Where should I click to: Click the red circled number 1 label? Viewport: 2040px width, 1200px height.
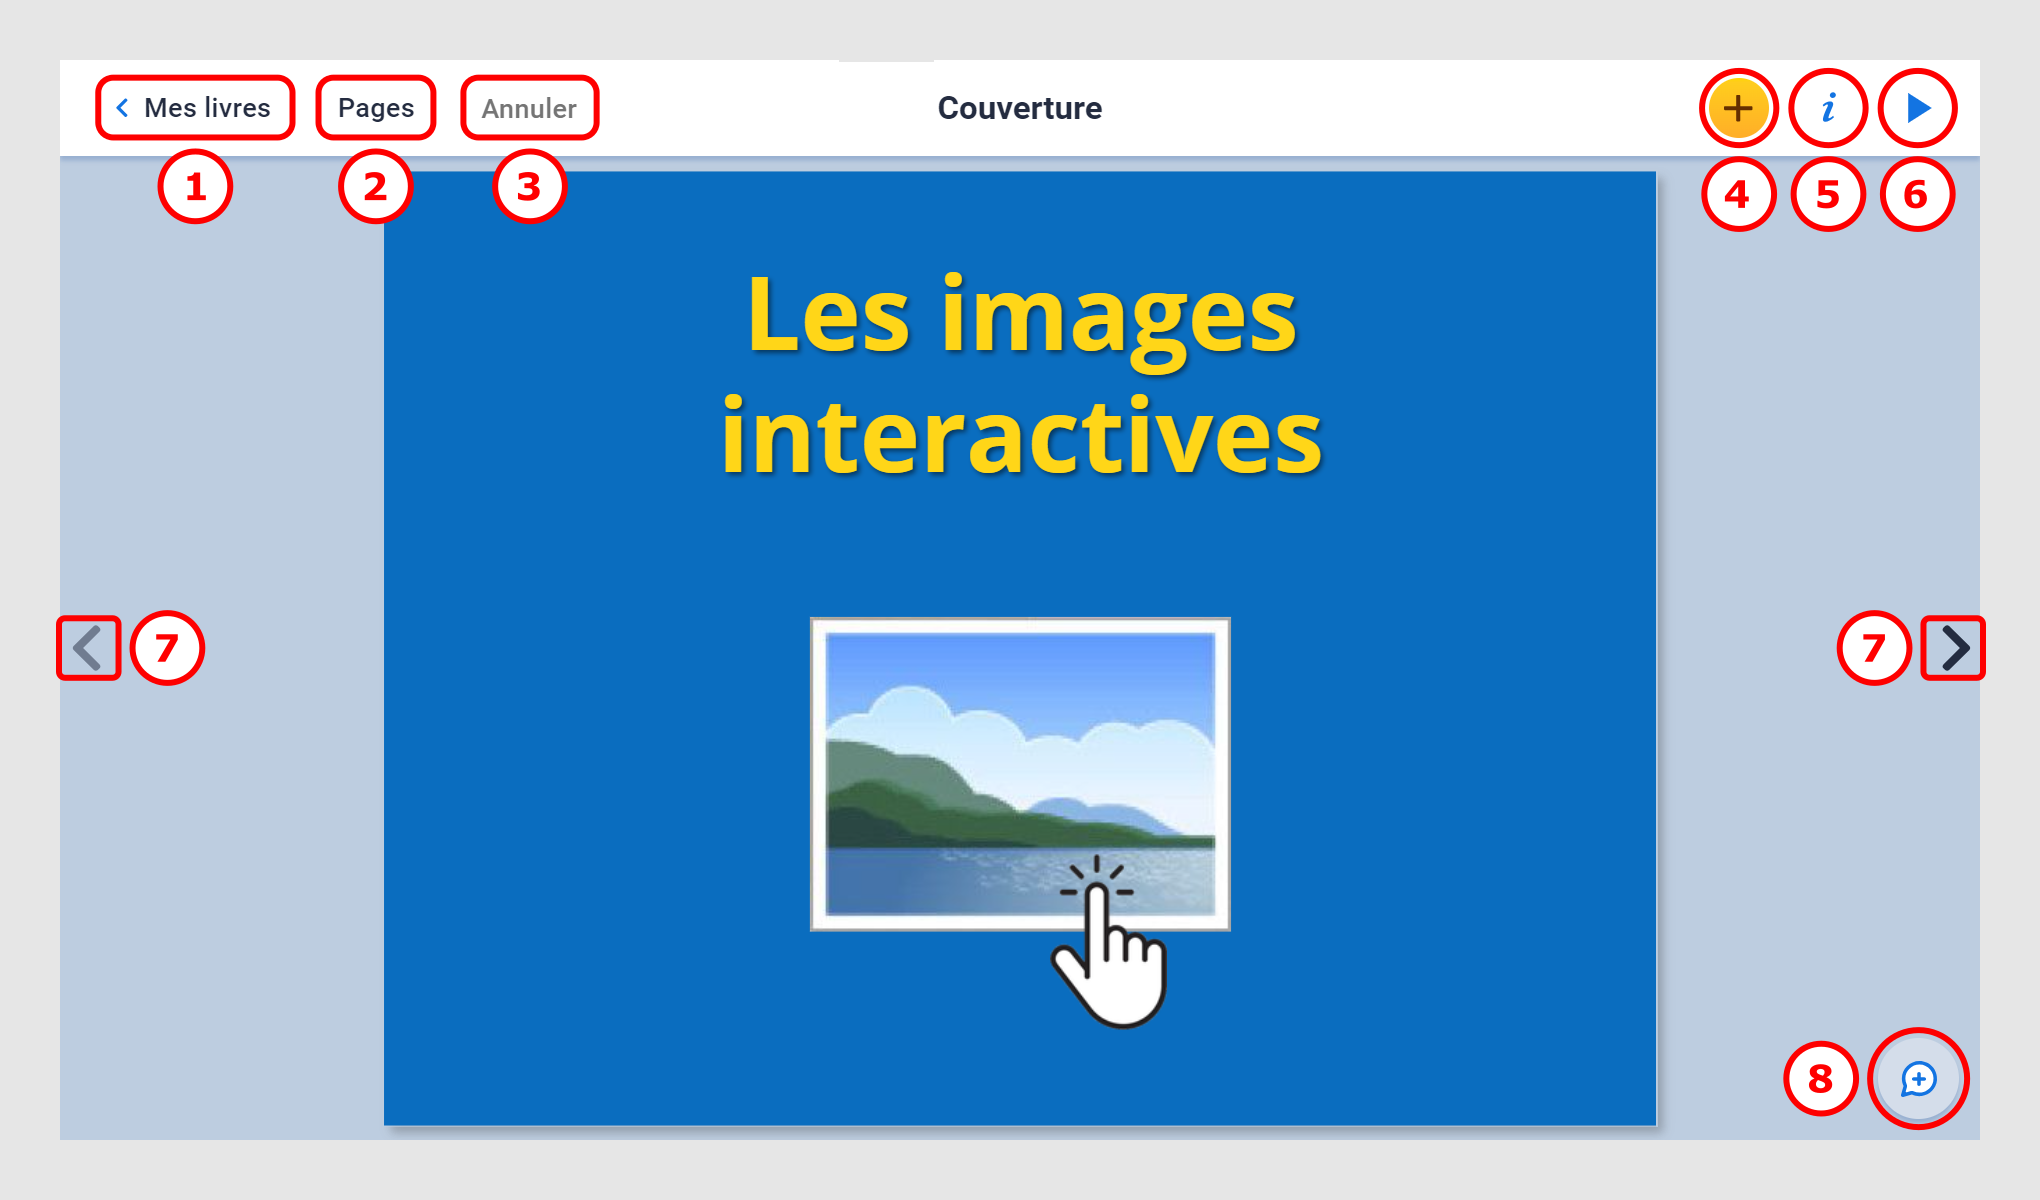195,187
